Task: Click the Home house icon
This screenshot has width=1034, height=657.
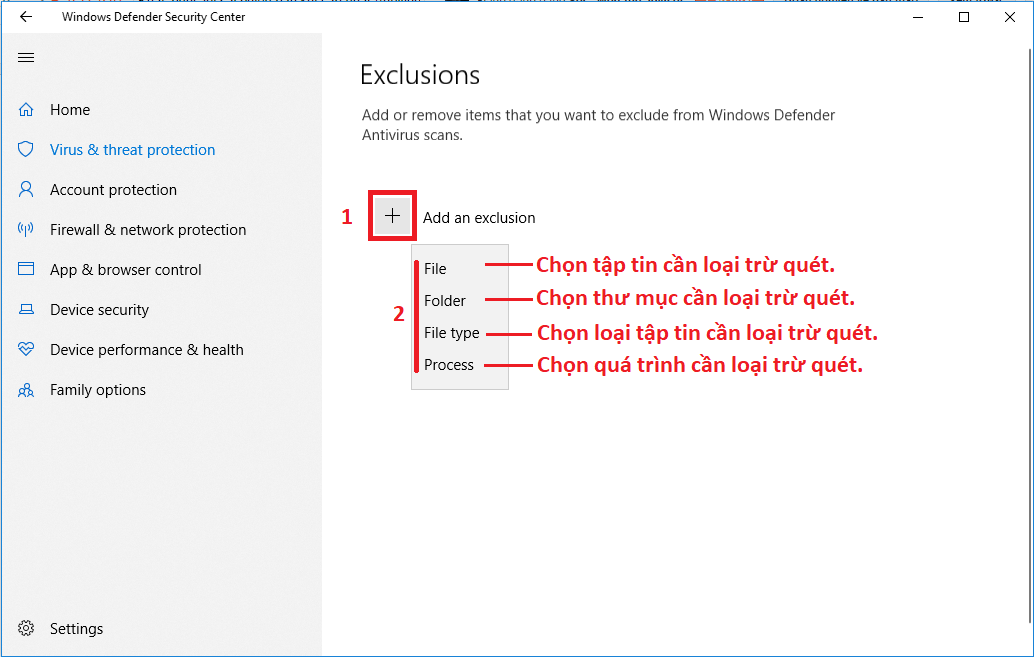Action: 26,110
